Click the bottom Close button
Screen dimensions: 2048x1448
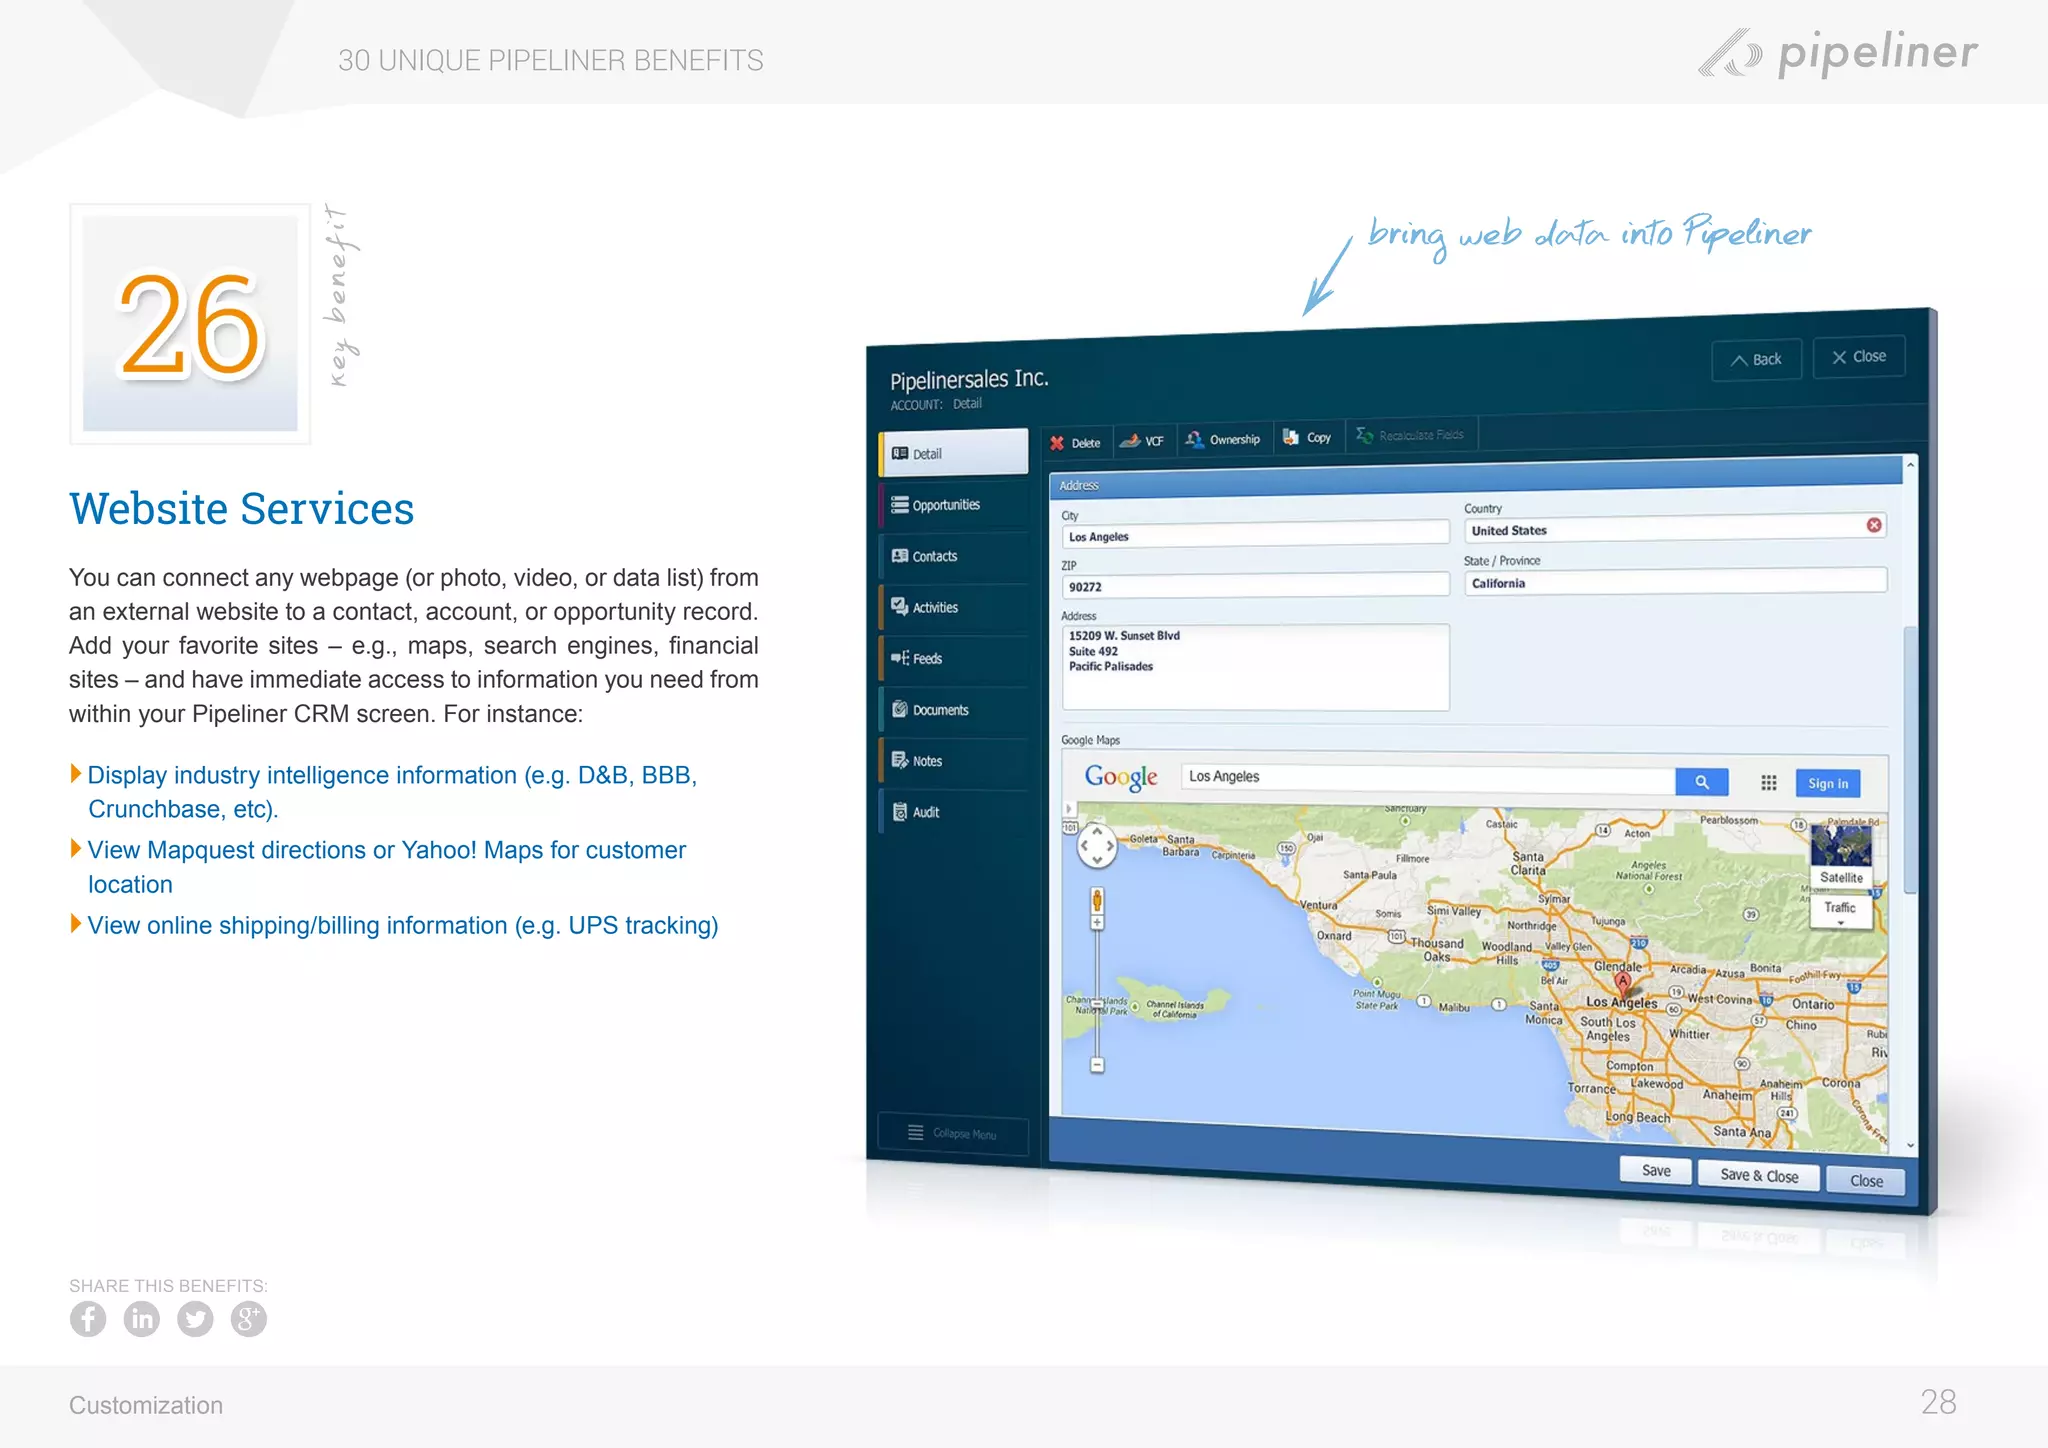point(1866,1181)
